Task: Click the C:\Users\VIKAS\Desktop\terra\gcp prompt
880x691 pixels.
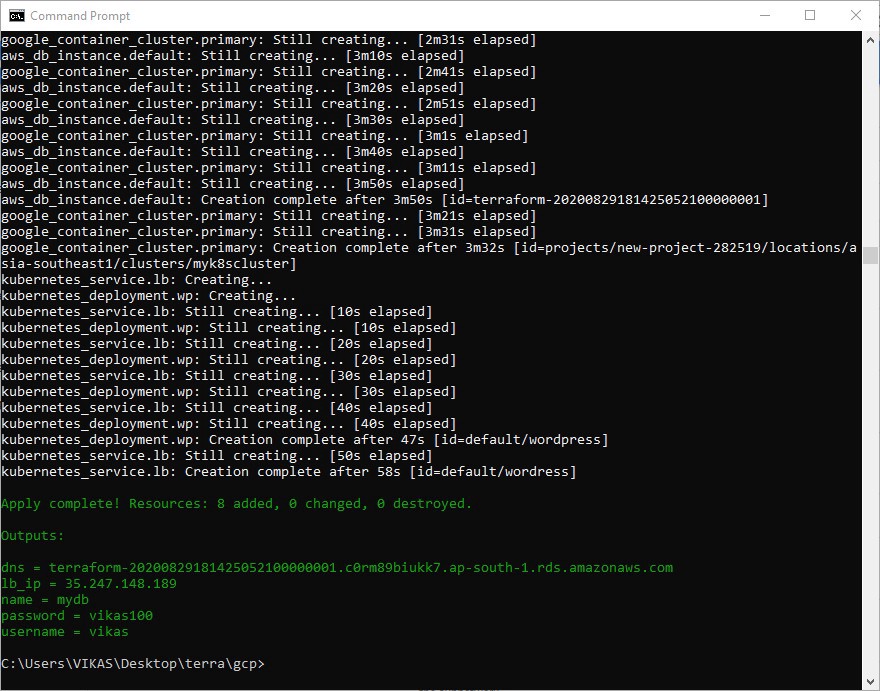Action: pos(132,663)
